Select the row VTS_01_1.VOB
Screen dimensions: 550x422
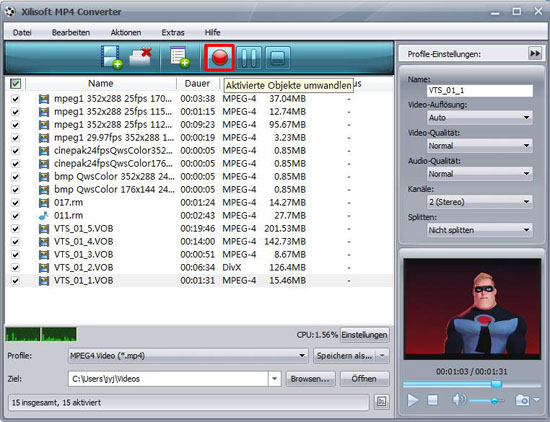[199, 281]
